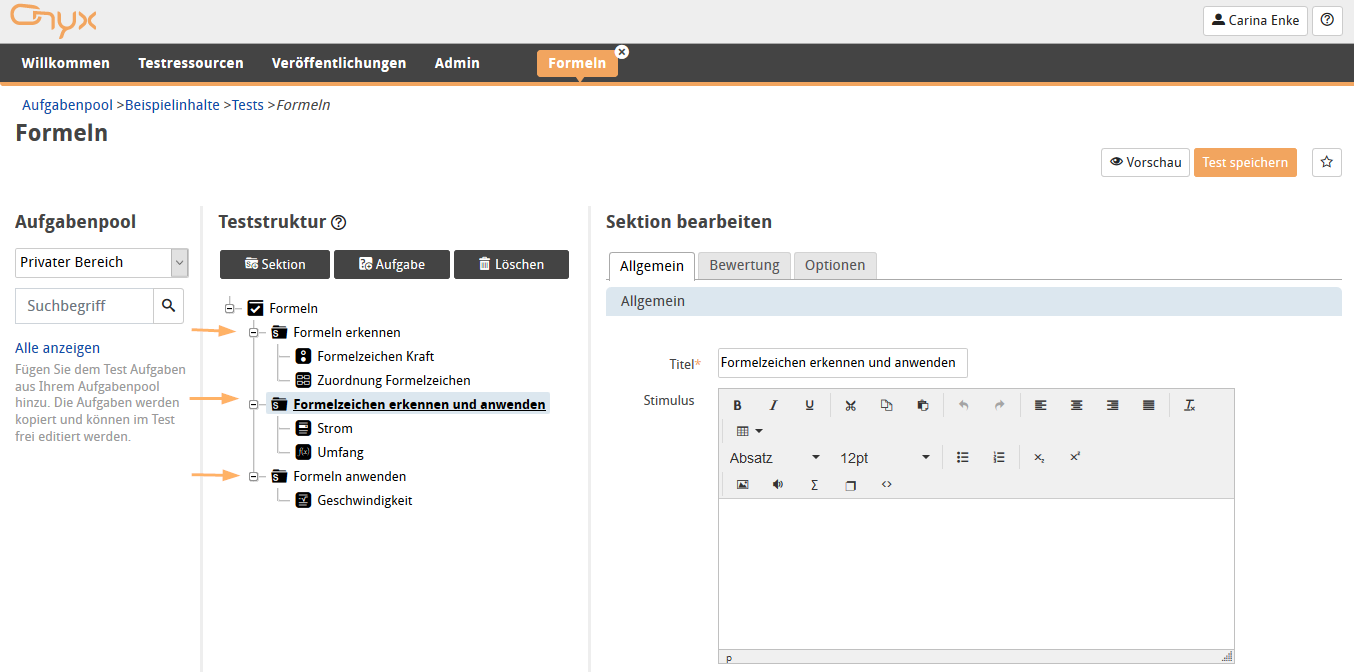
Task: Insert a table in the editor
Action: pos(744,430)
